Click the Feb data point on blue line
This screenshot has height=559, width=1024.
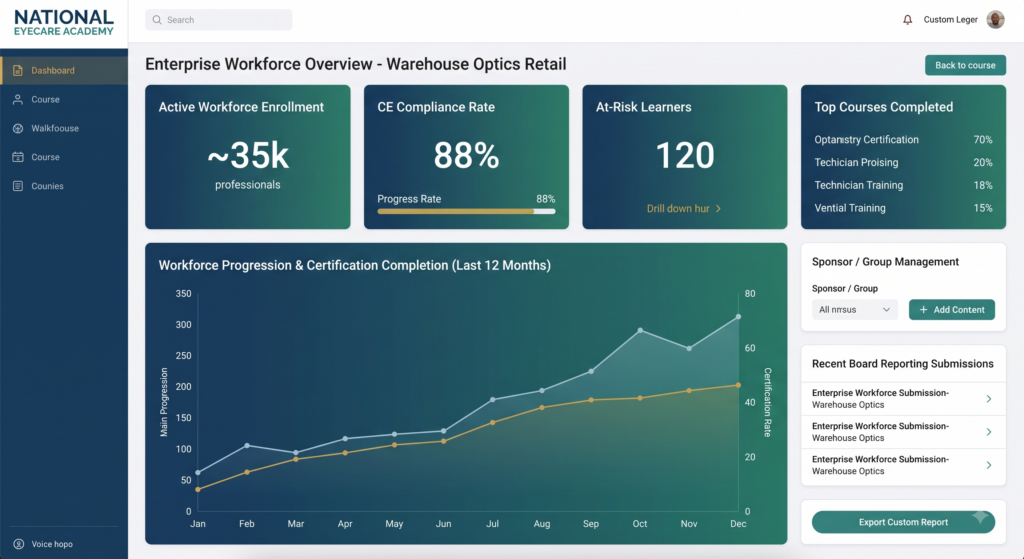point(247,445)
